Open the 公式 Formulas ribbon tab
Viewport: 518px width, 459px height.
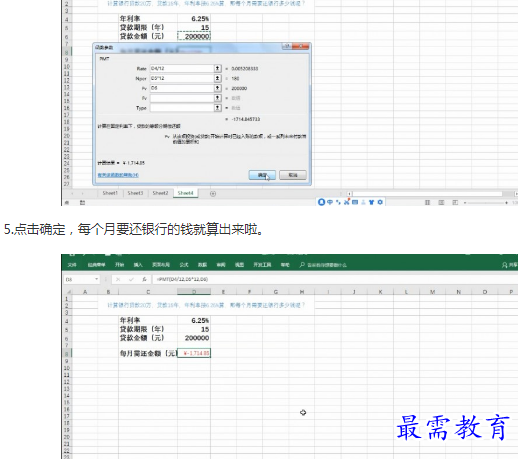[x=184, y=265]
